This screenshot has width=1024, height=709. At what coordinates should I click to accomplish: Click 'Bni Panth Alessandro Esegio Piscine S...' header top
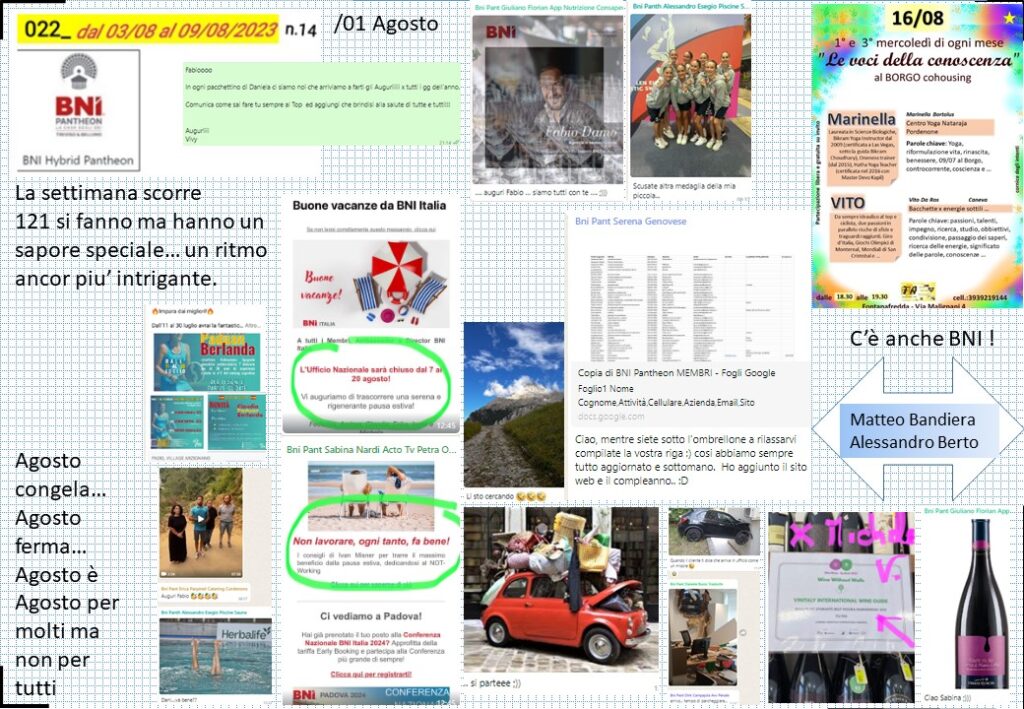point(690,7)
